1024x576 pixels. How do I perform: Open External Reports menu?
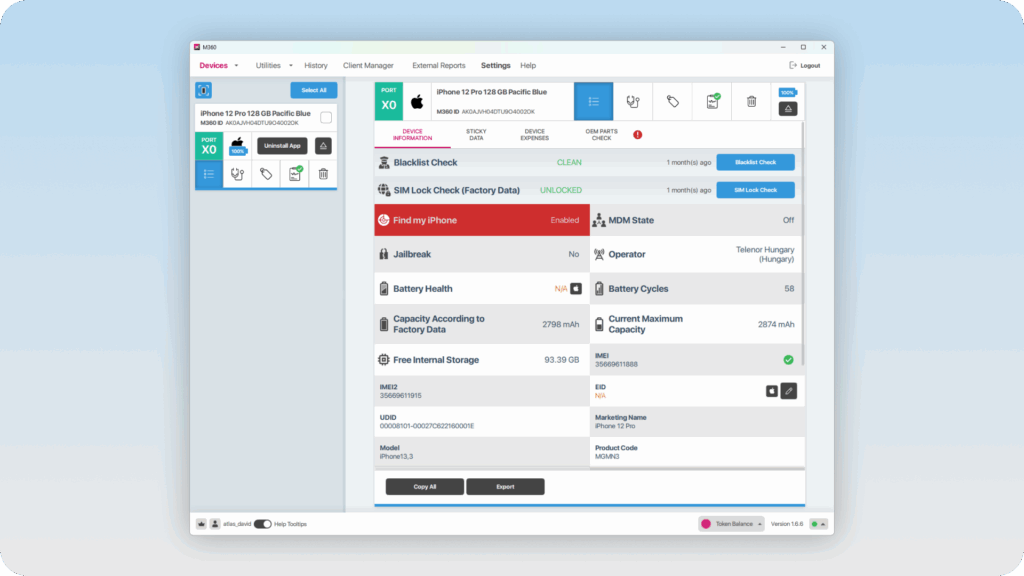(x=439, y=65)
